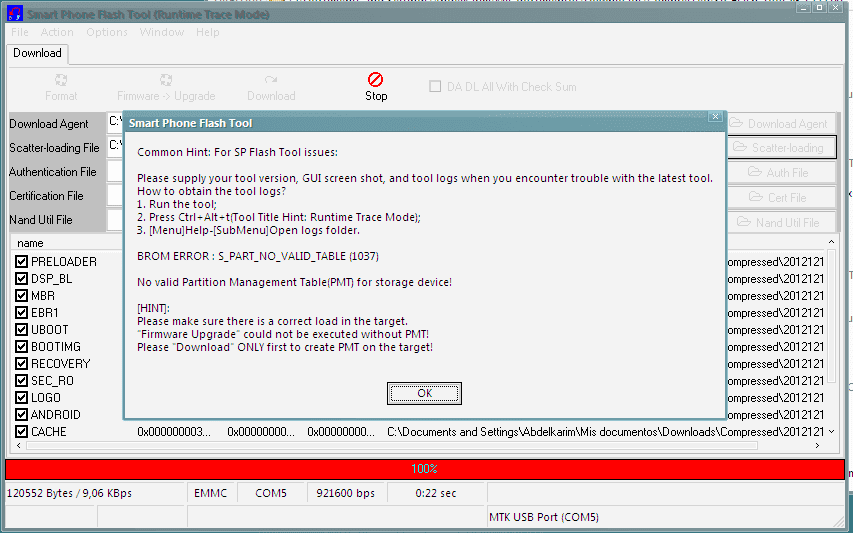Uncheck the CACHE partition checkbox
853x533 pixels.
(21, 431)
